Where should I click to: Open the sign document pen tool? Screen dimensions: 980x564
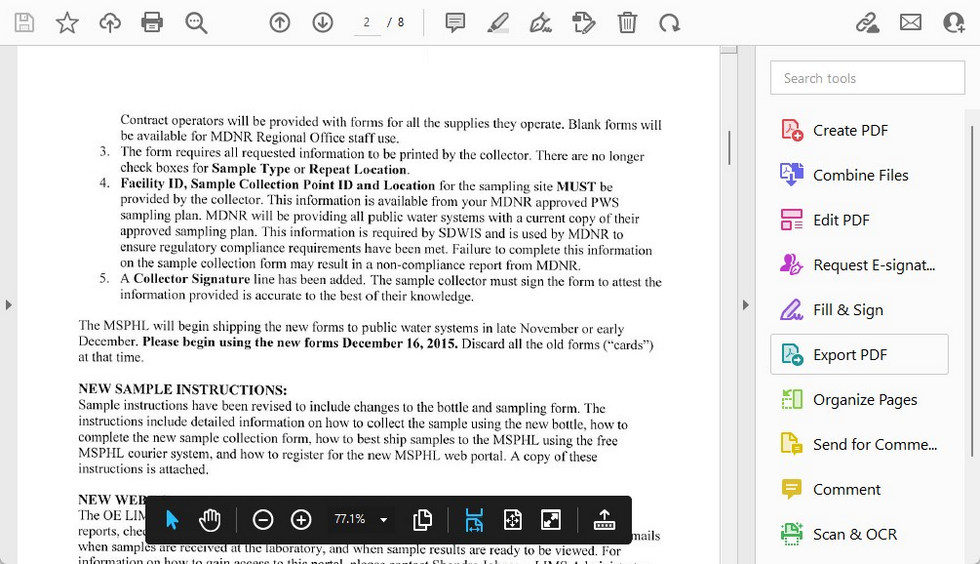click(x=541, y=23)
